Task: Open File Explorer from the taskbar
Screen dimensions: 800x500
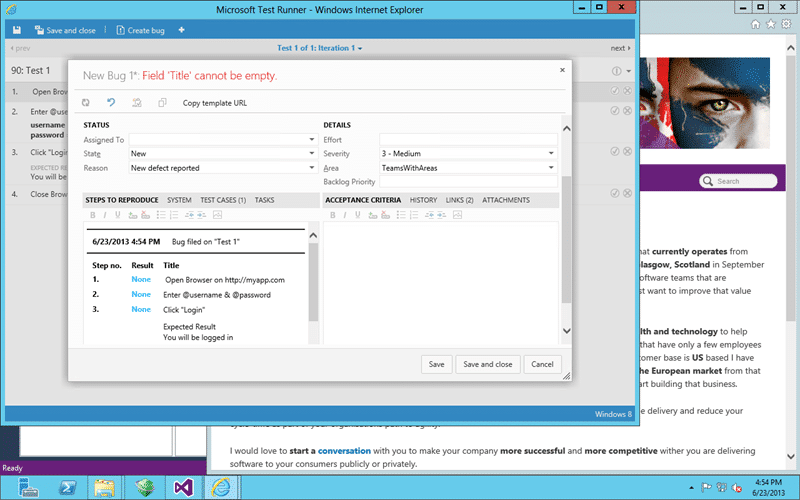Action: pyautogui.click(x=105, y=488)
